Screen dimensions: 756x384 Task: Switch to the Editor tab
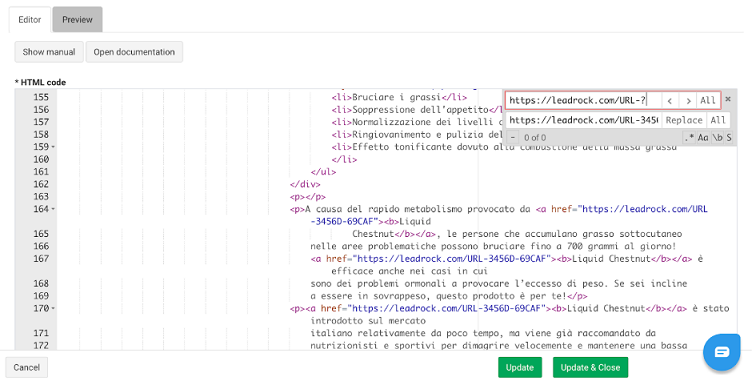[x=29, y=20]
